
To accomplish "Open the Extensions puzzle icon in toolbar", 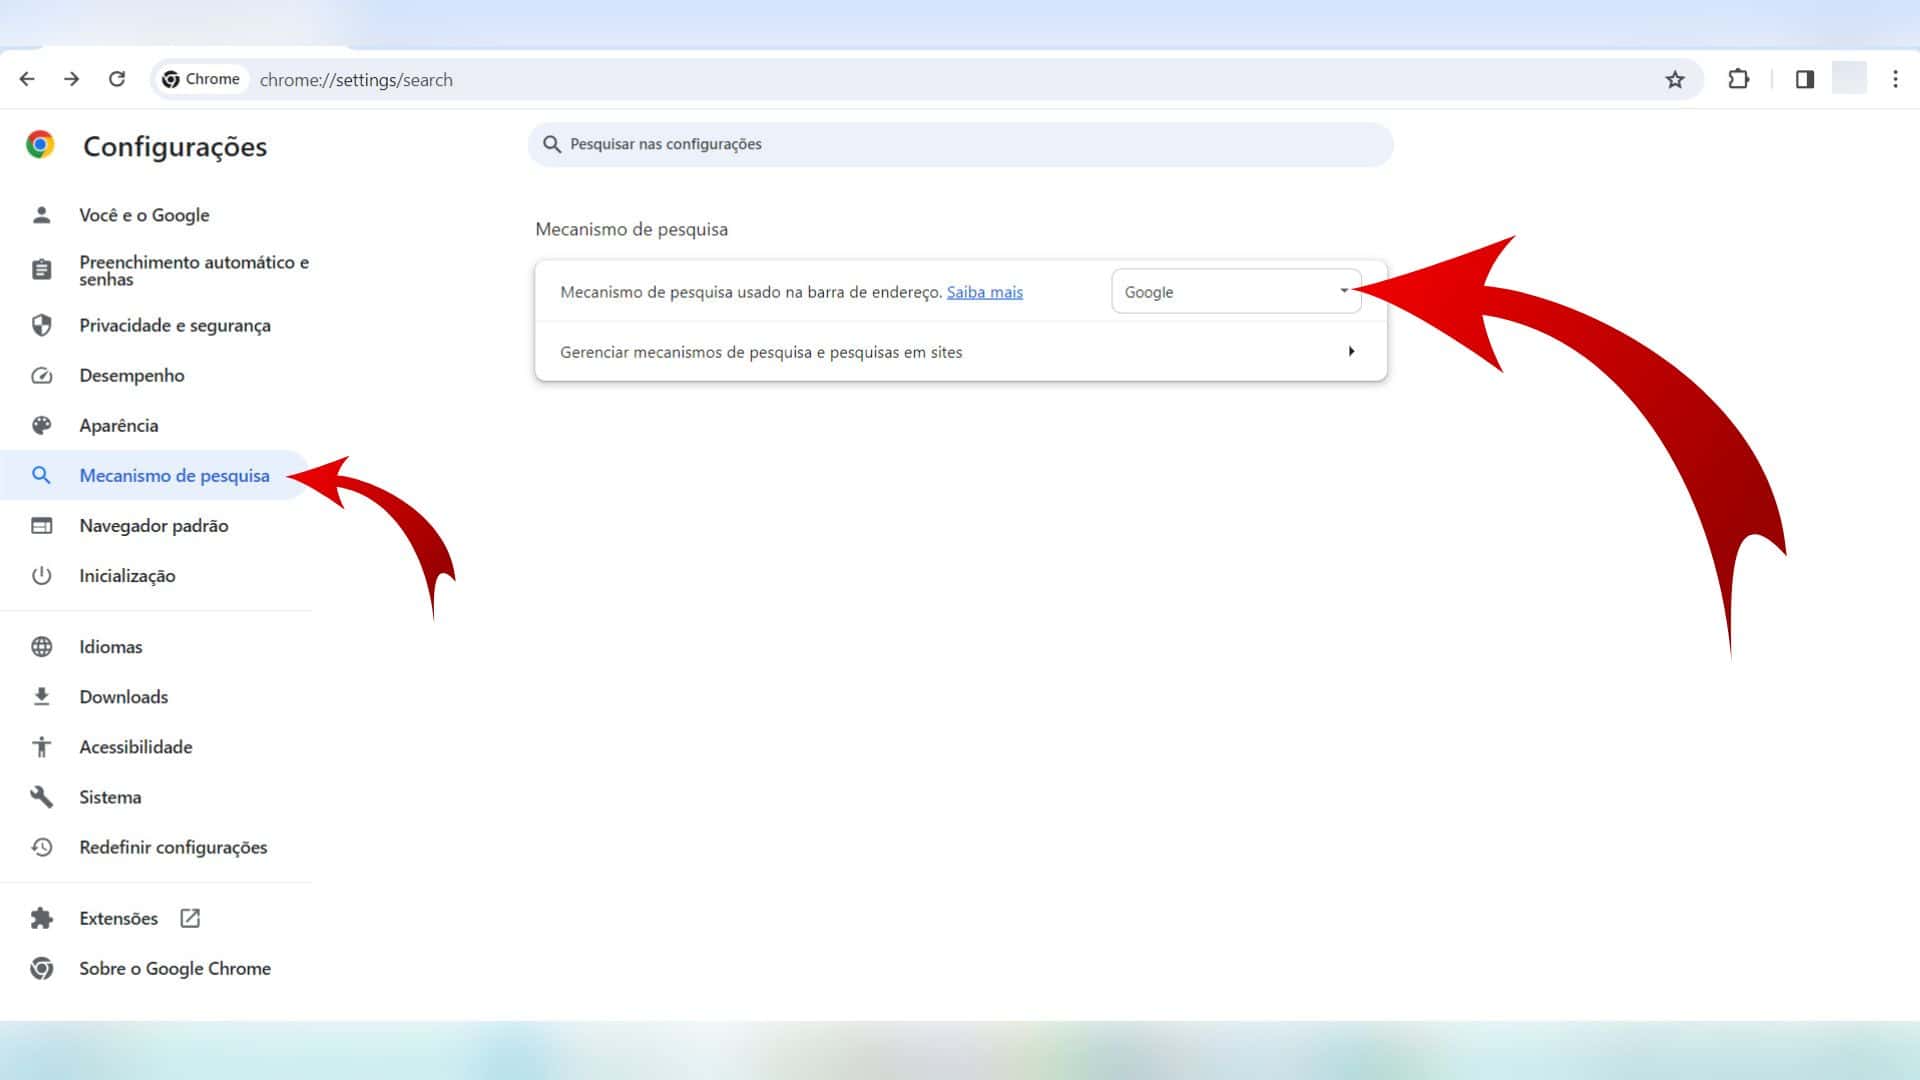I will point(1738,80).
